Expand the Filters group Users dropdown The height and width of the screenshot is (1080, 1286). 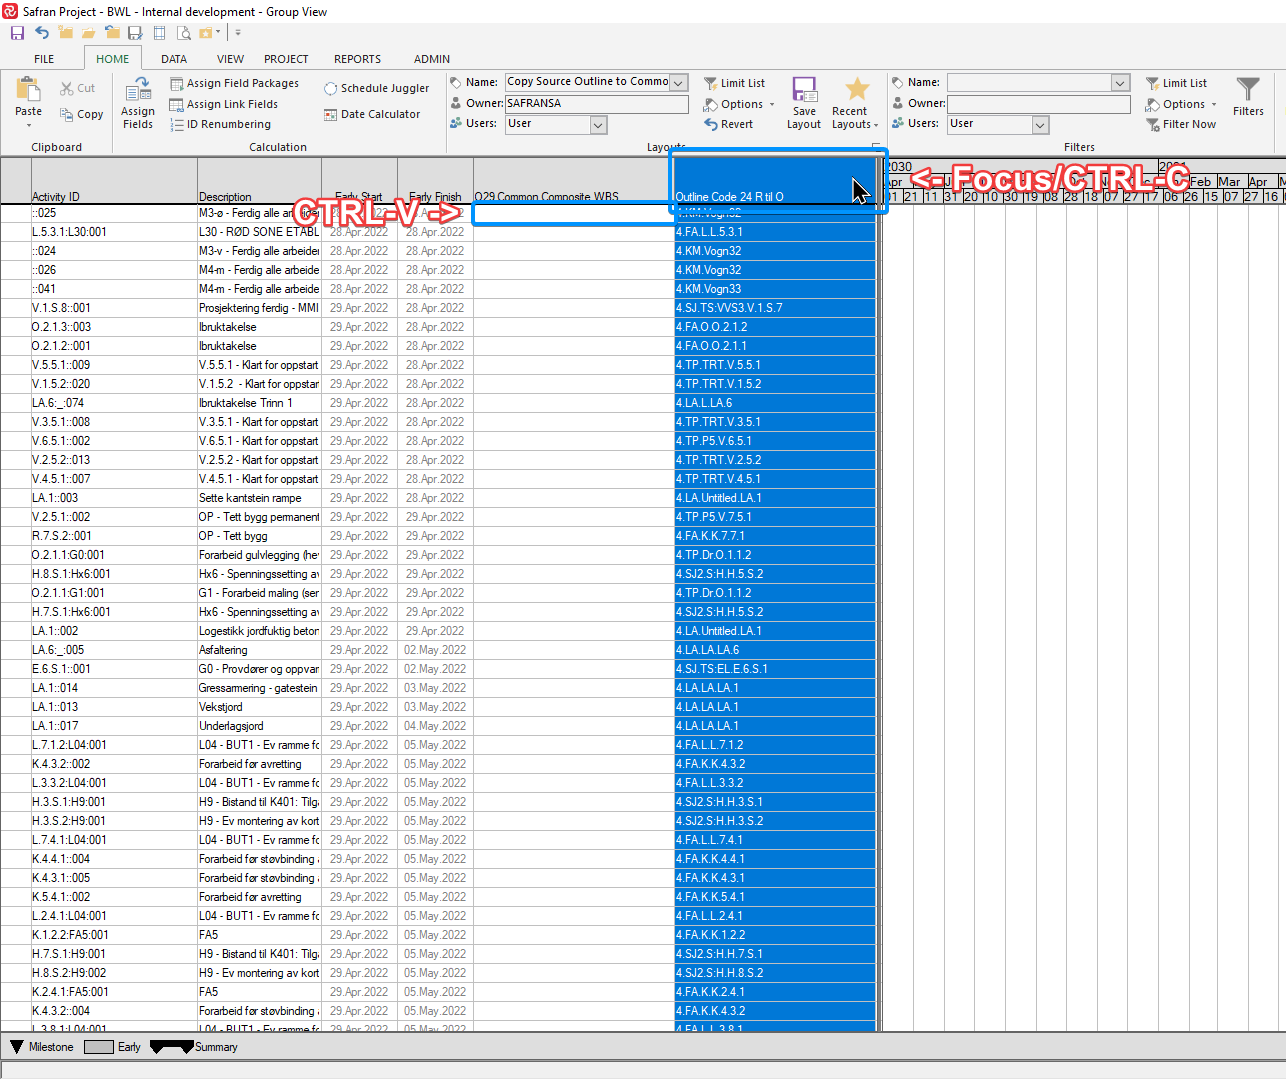(x=1040, y=124)
